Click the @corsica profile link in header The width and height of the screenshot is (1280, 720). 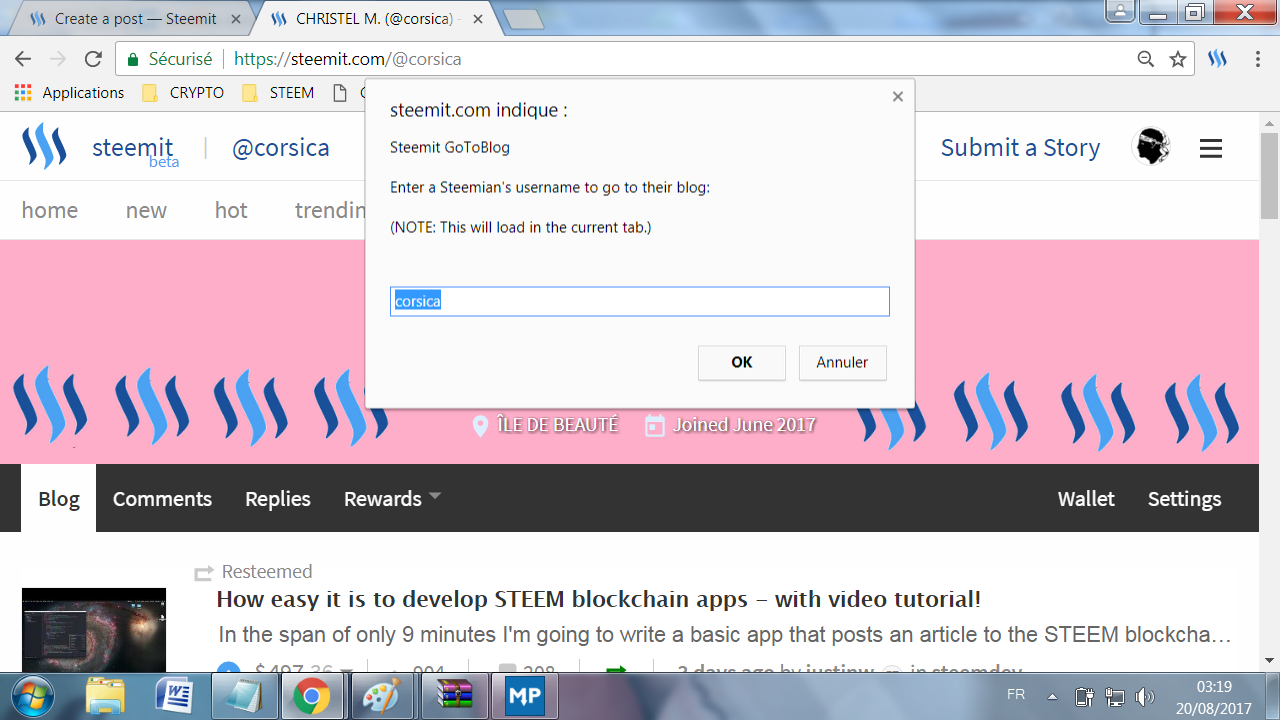[281, 148]
